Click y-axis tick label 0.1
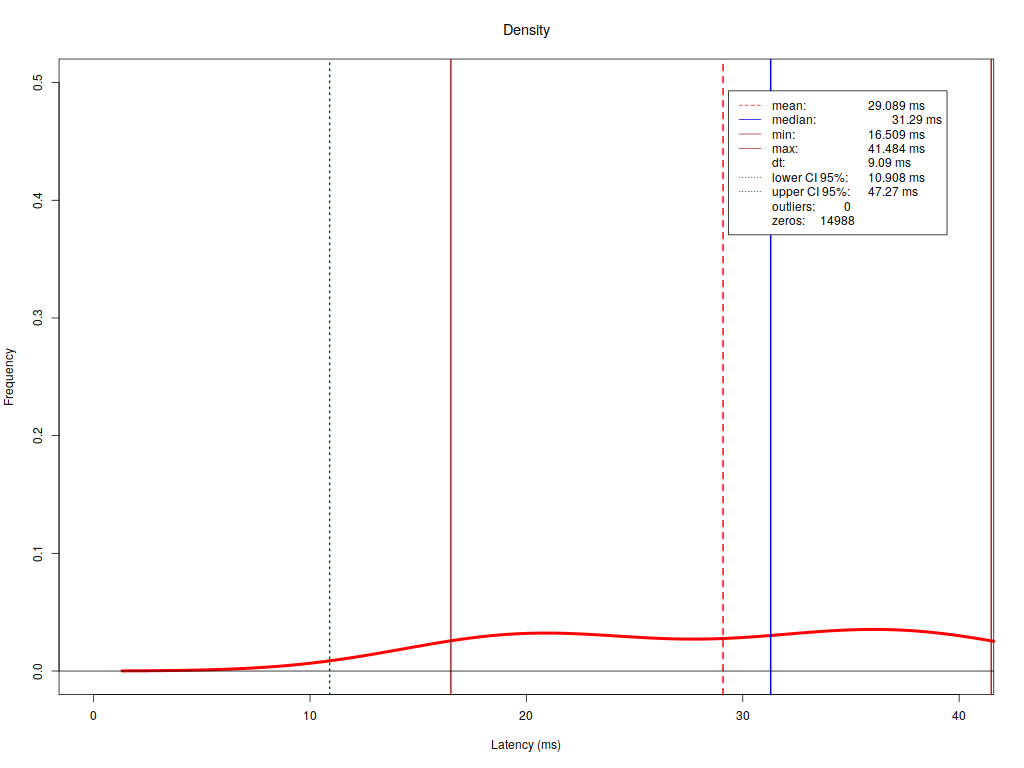Image resolution: width=1024 pixels, height=768 pixels. click(38, 553)
